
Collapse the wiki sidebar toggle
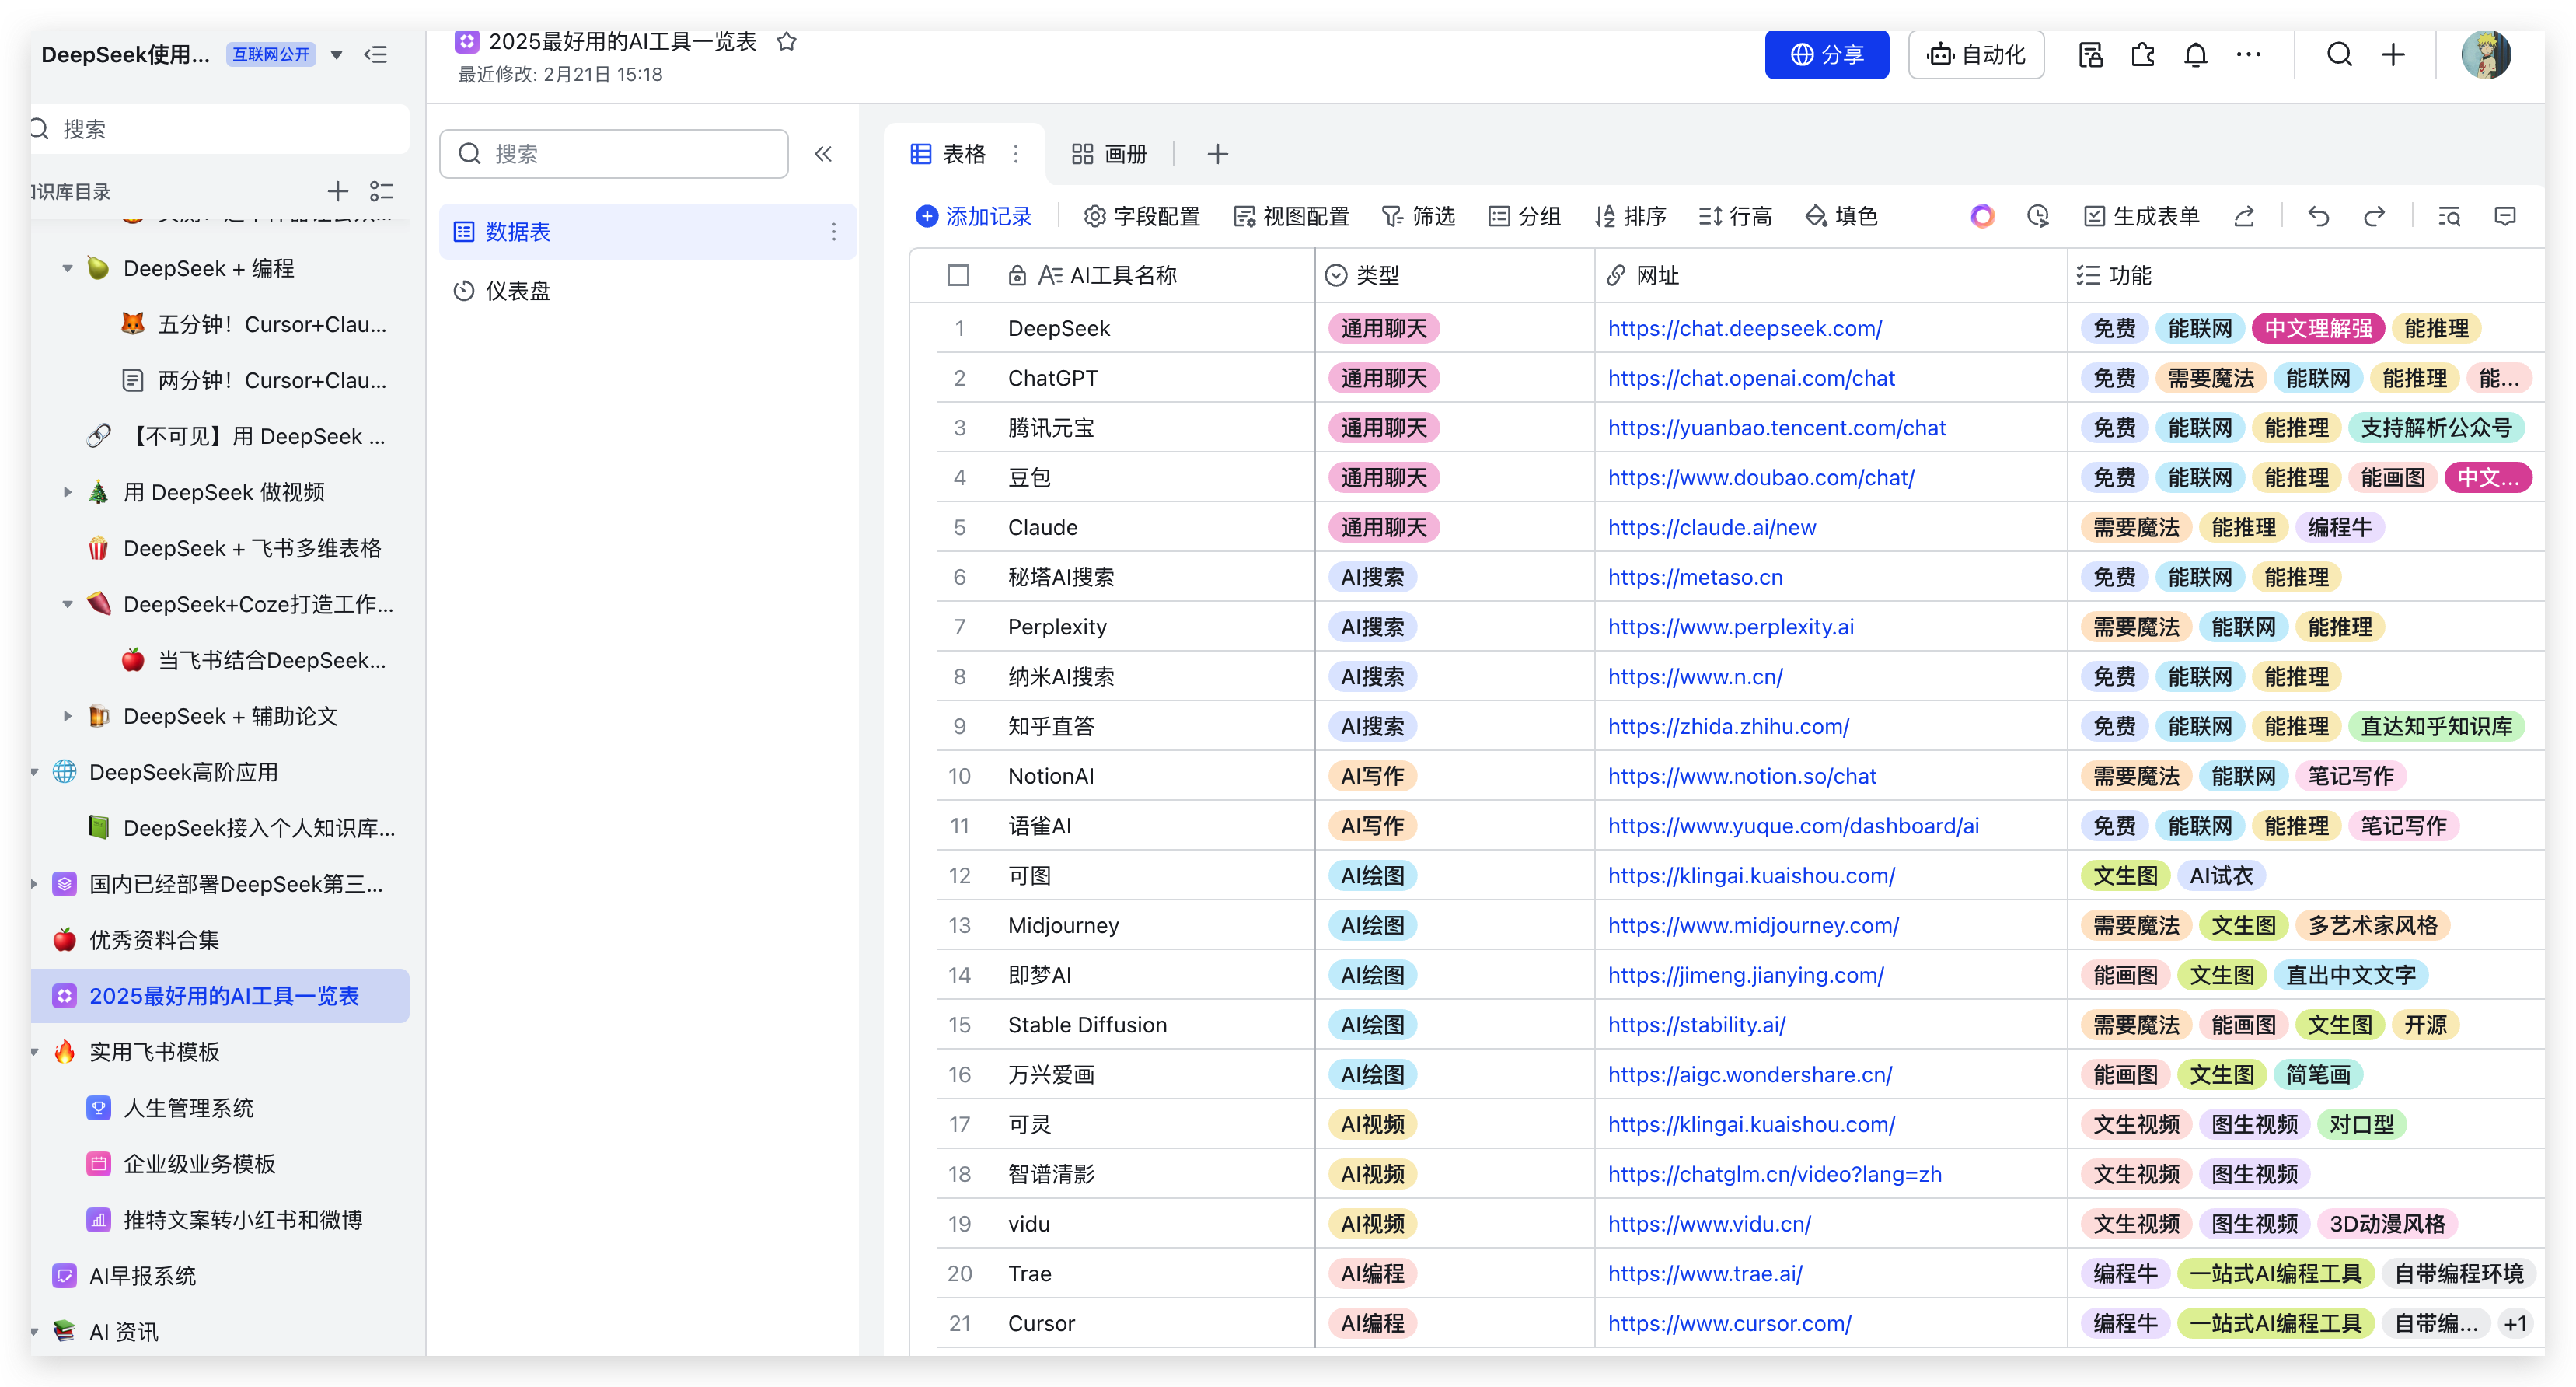(x=376, y=55)
